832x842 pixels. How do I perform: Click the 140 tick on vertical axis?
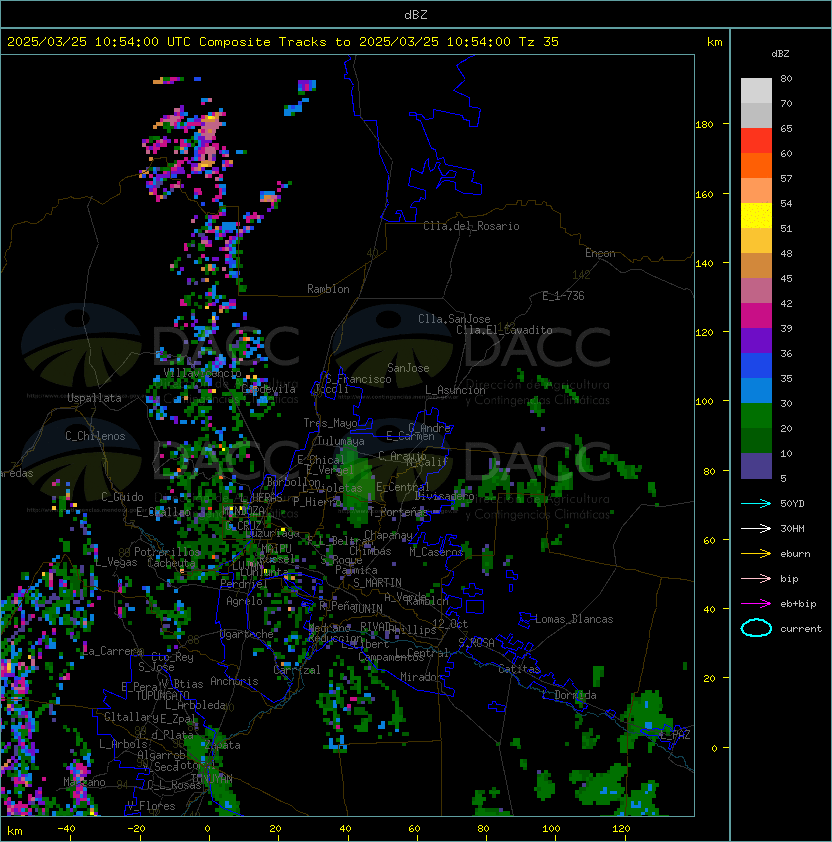pos(704,263)
